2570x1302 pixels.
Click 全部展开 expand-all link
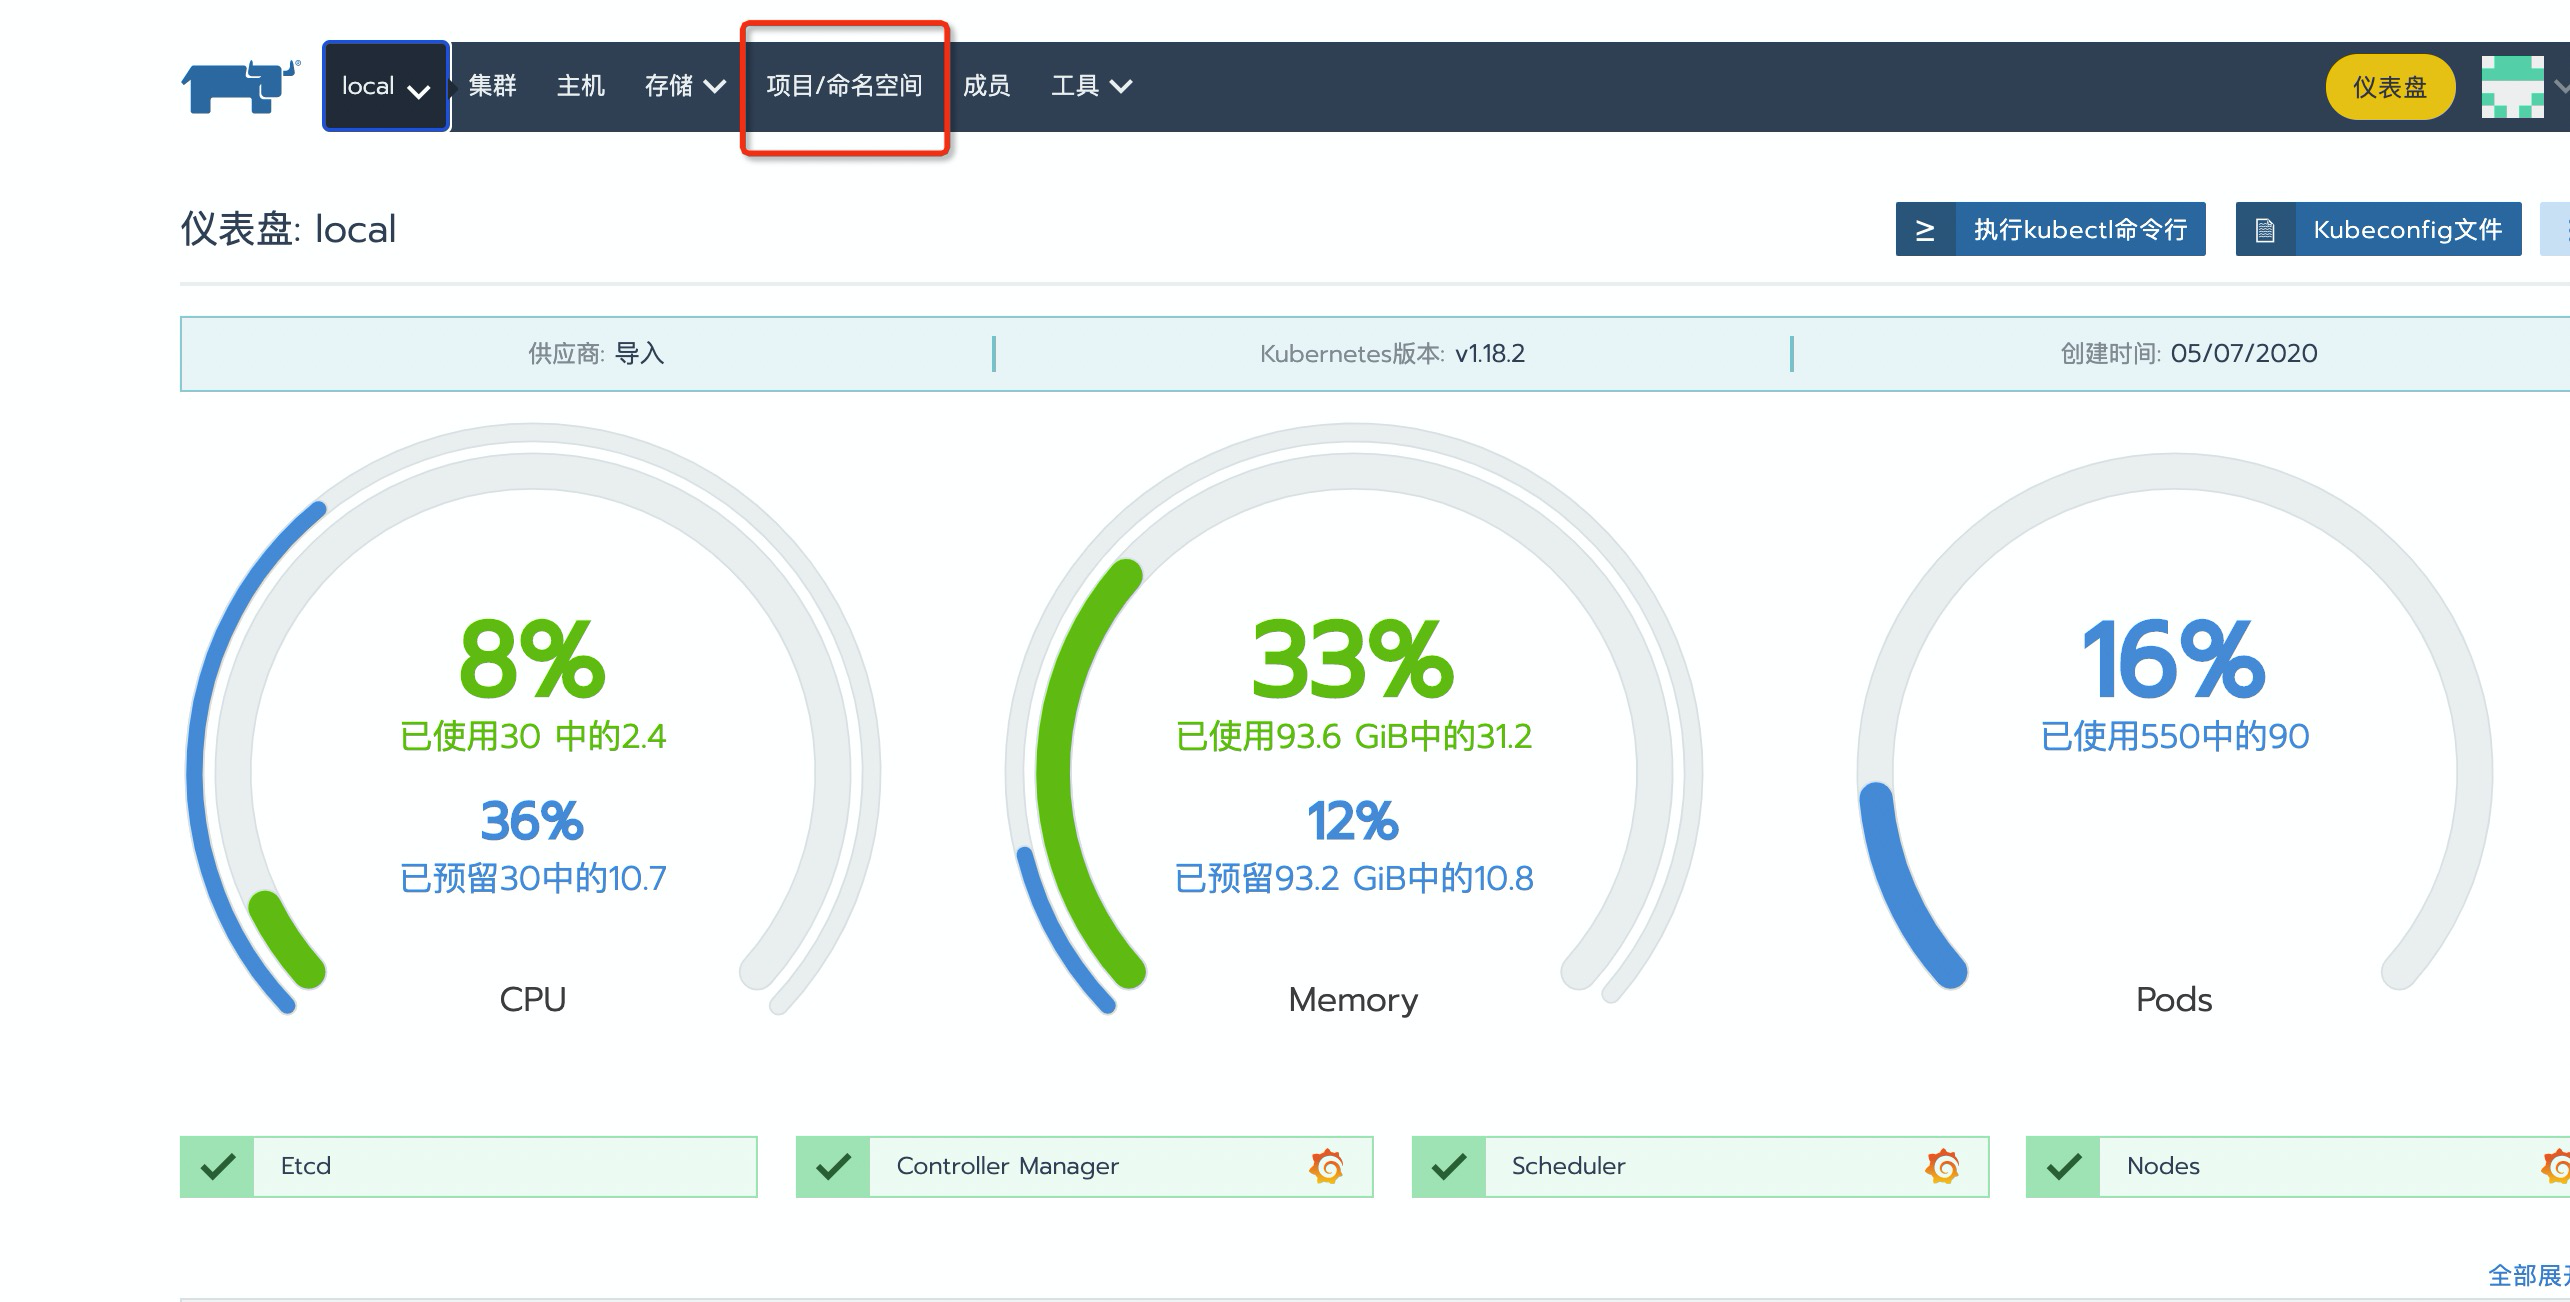pyautogui.click(x=2526, y=1276)
